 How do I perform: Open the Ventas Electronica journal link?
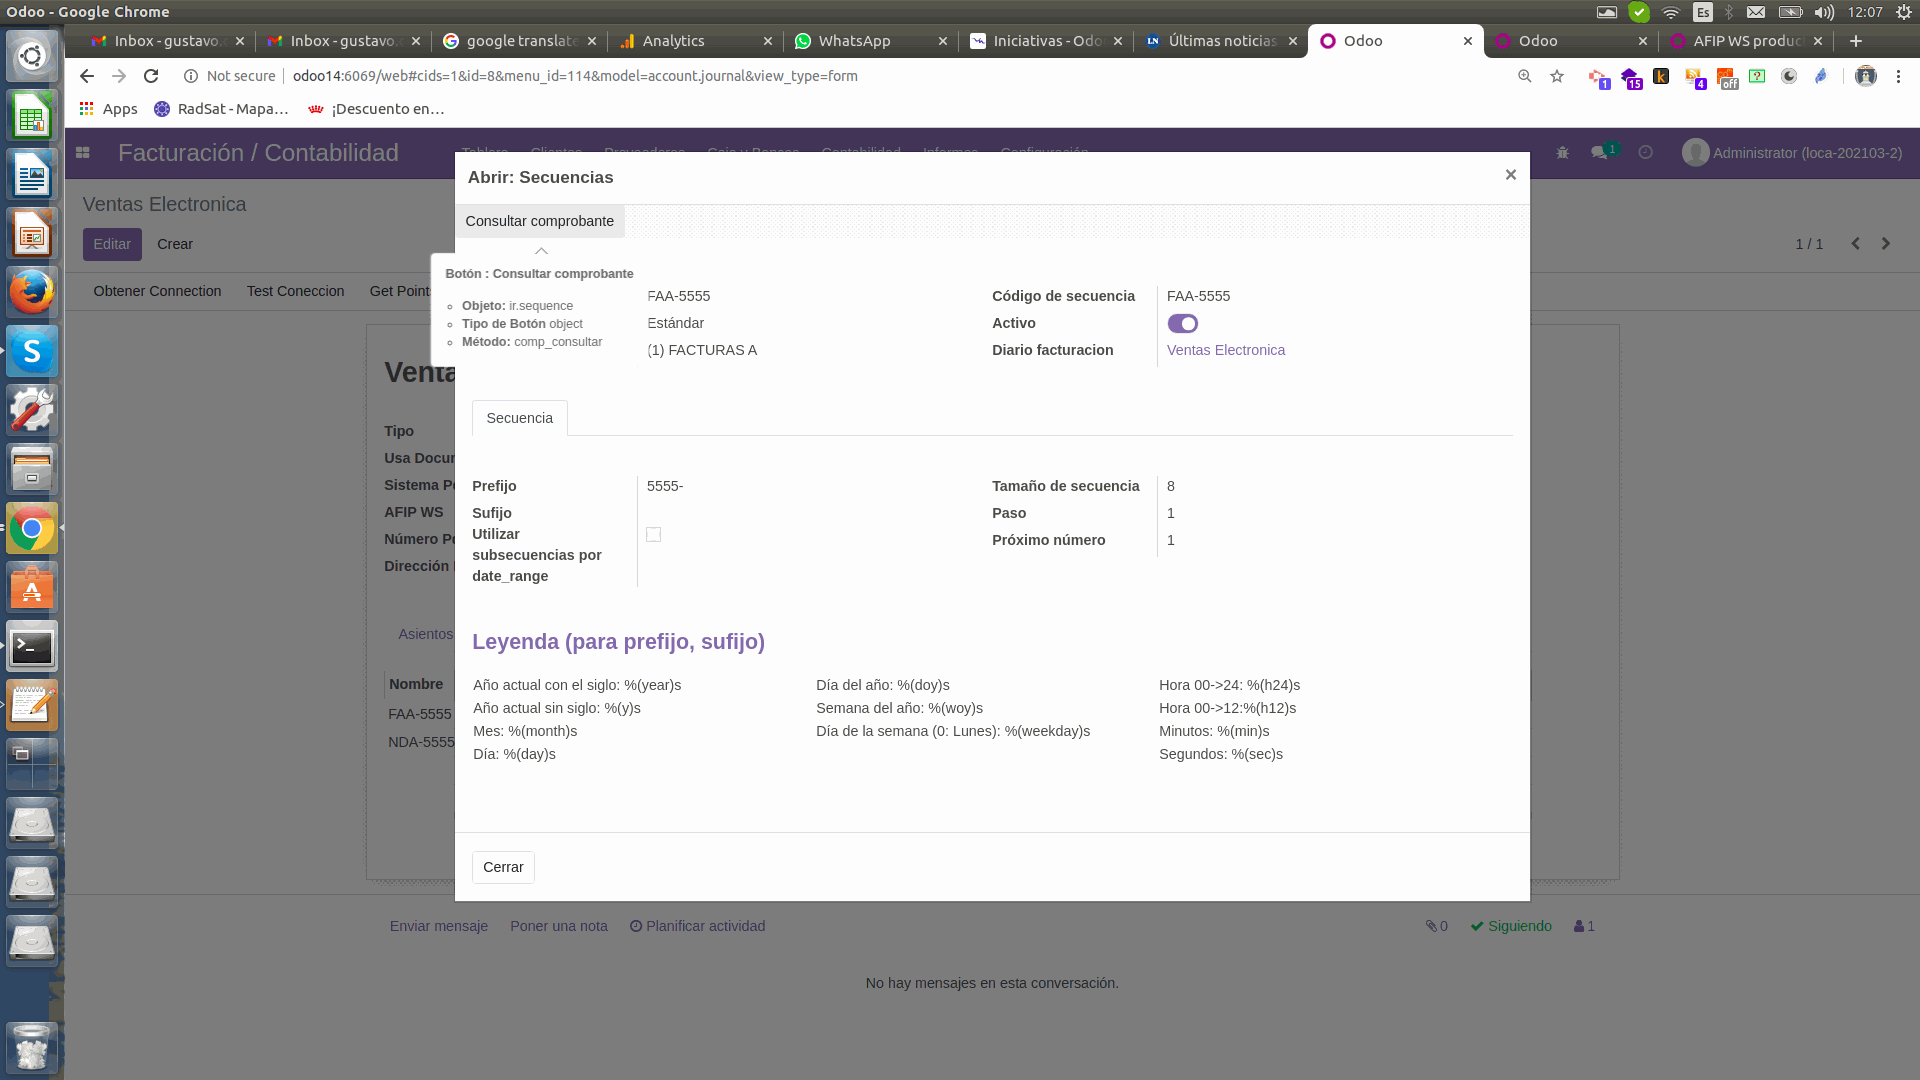1226,350
